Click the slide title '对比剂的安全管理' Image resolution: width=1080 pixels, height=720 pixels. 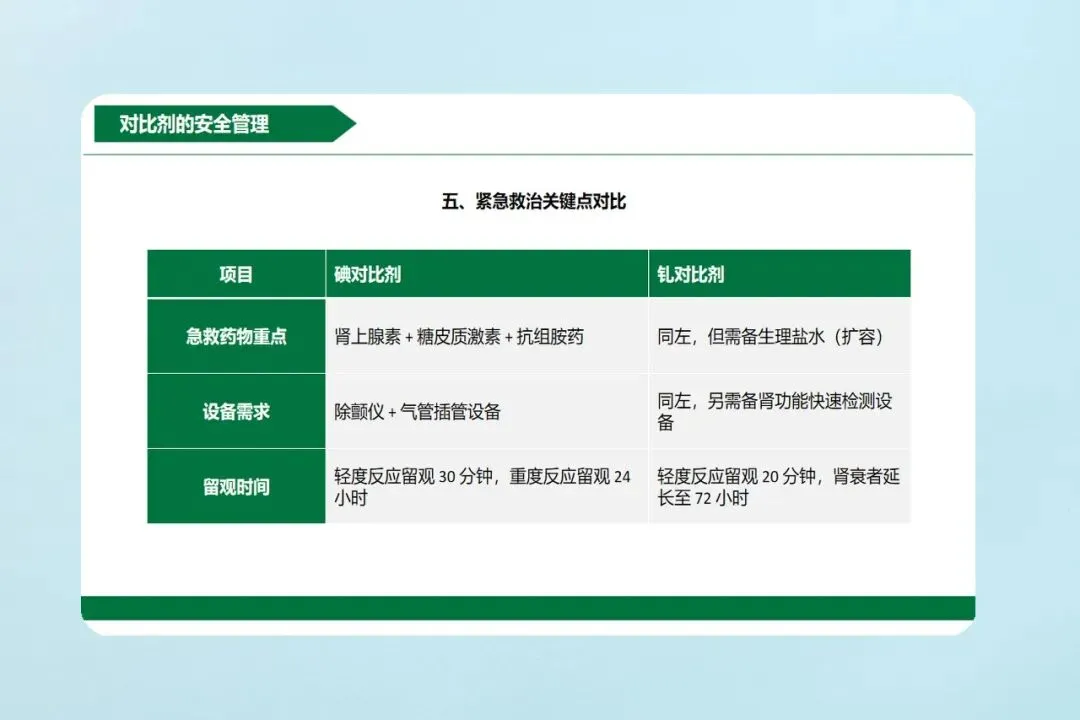click(194, 124)
